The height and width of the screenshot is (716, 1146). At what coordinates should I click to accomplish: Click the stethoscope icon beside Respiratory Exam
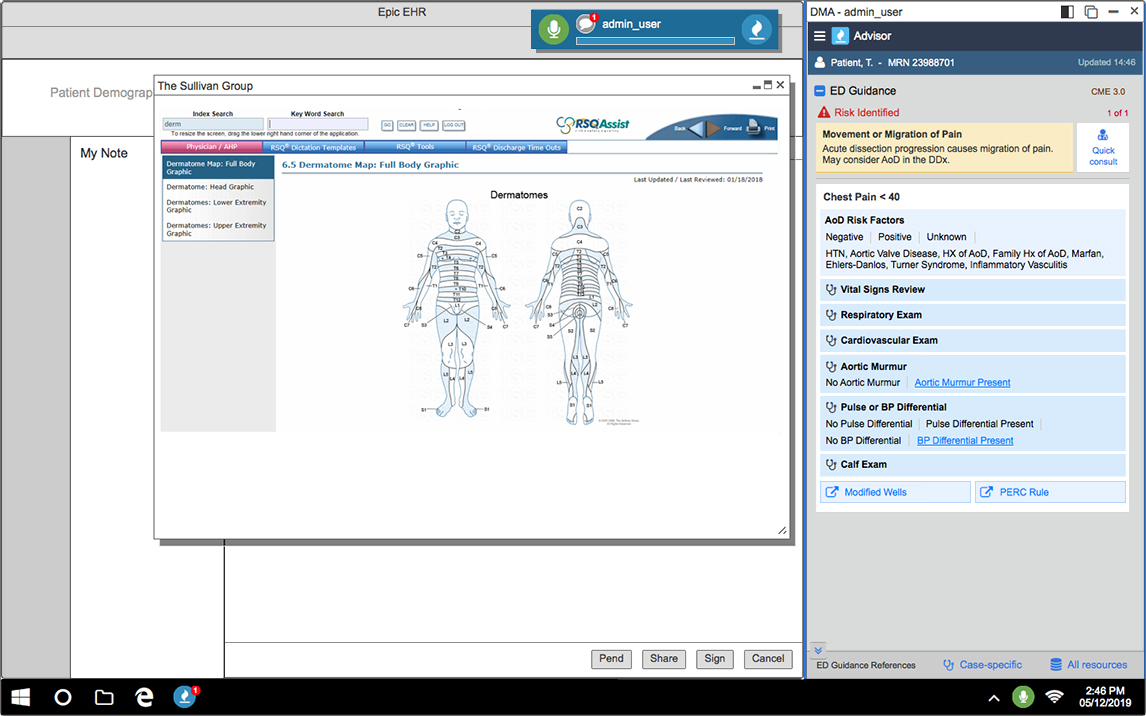click(x=831, y=315)
